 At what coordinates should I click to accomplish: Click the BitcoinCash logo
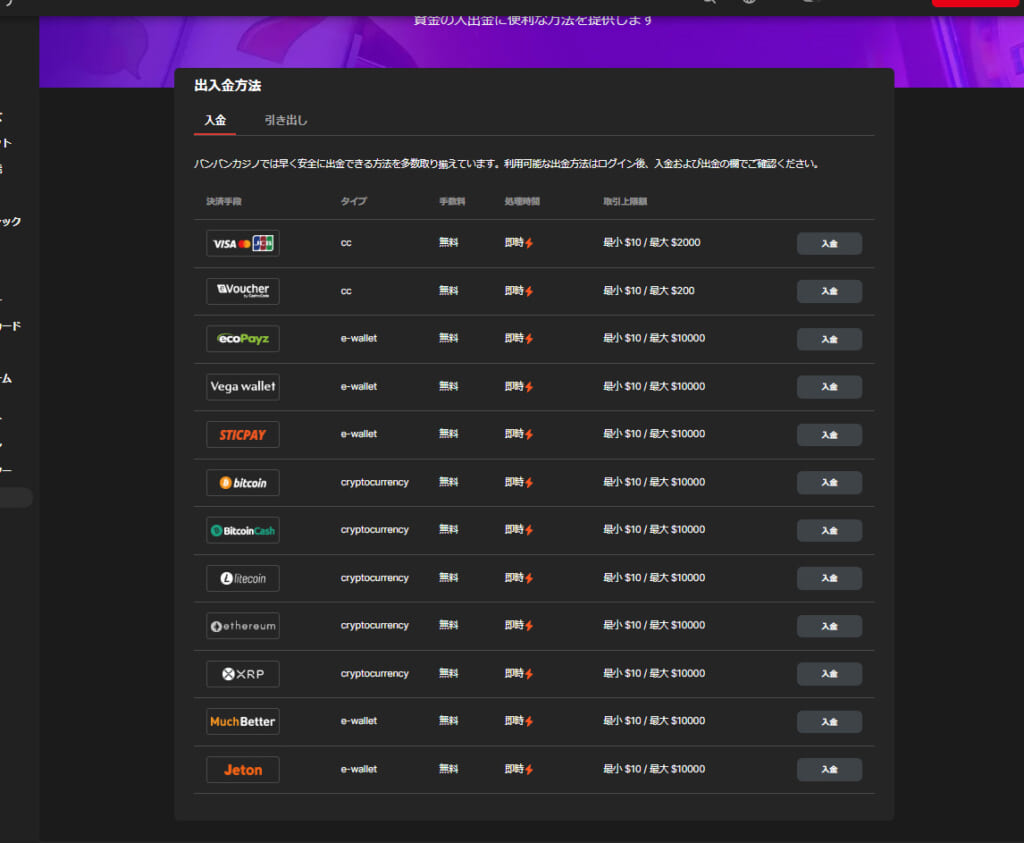(243, 530)
